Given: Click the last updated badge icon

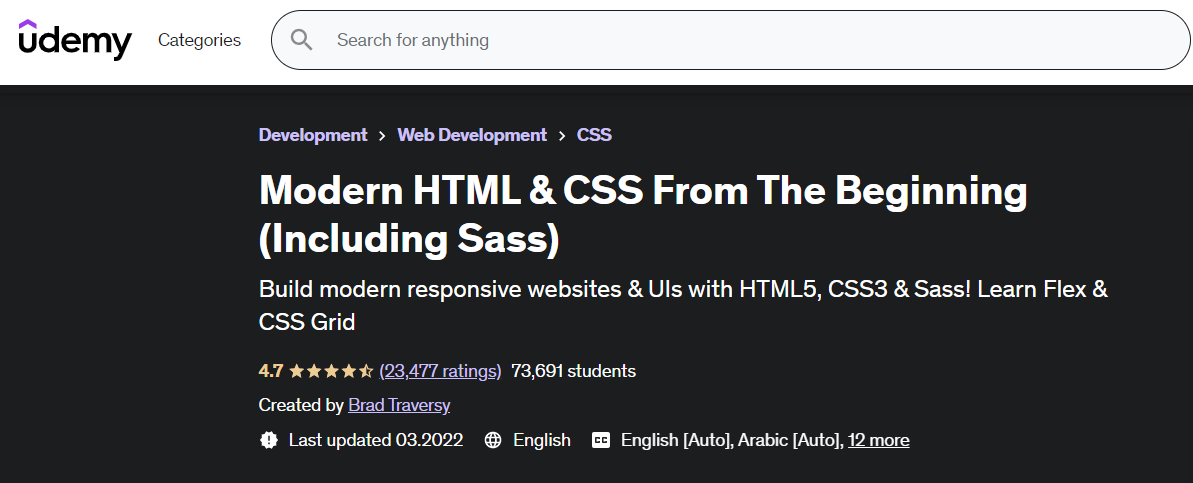Looking at the screenshot, I should [269, 440].
